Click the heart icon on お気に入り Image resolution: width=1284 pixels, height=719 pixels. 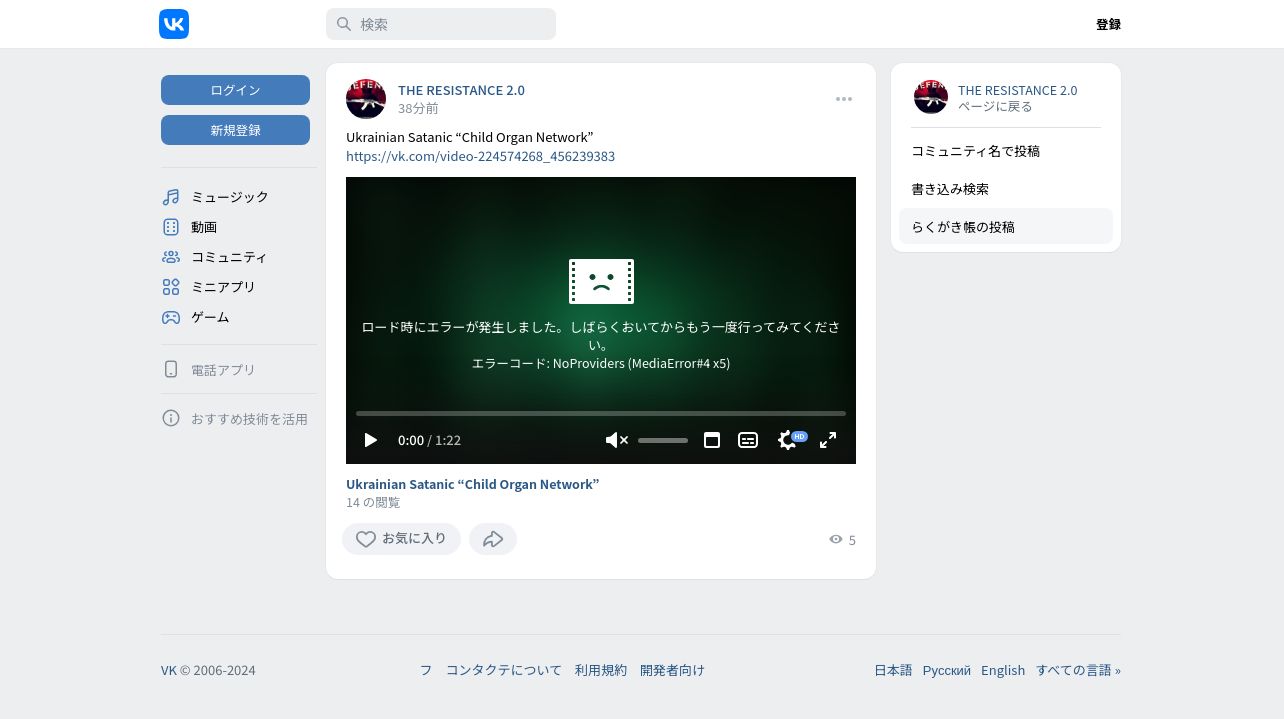pyautogui.click(x=366, y=539)
